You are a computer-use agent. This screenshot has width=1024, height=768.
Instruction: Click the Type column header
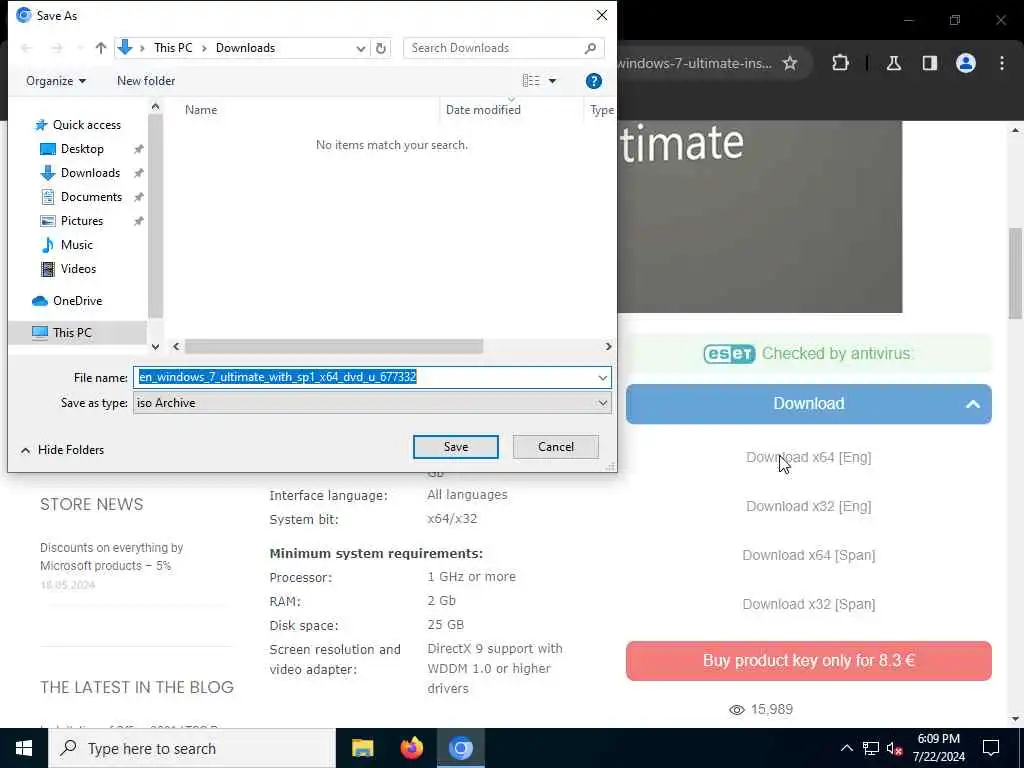pos(601,110)
